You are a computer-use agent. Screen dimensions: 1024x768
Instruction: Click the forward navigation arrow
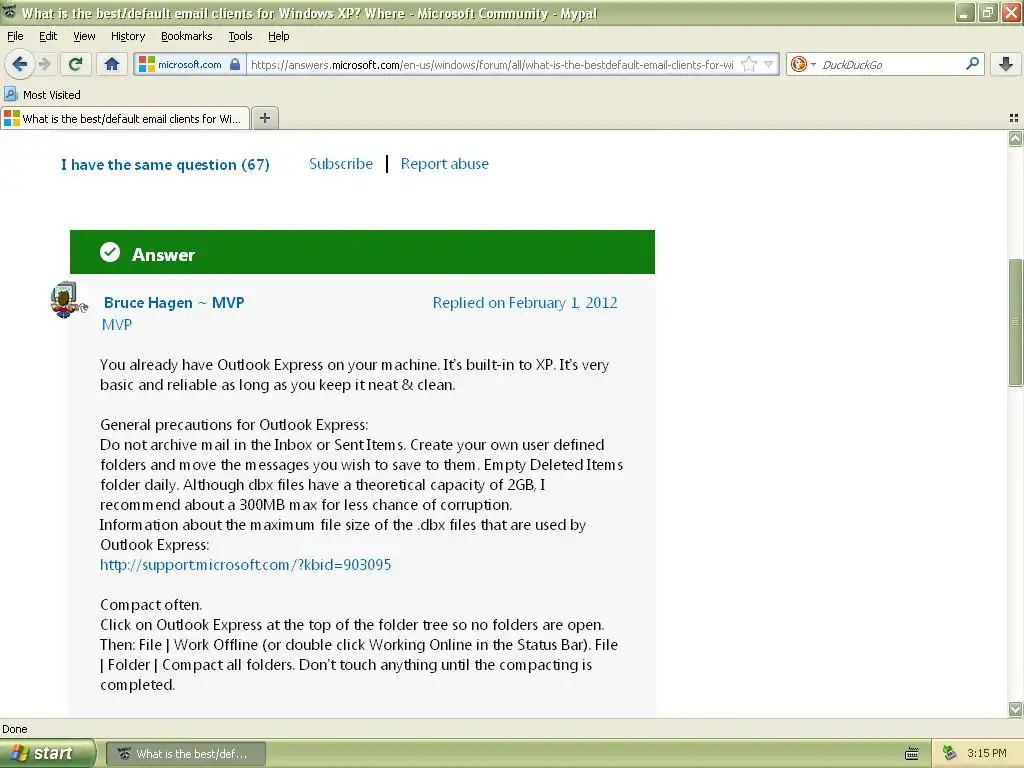coord(44,64)
